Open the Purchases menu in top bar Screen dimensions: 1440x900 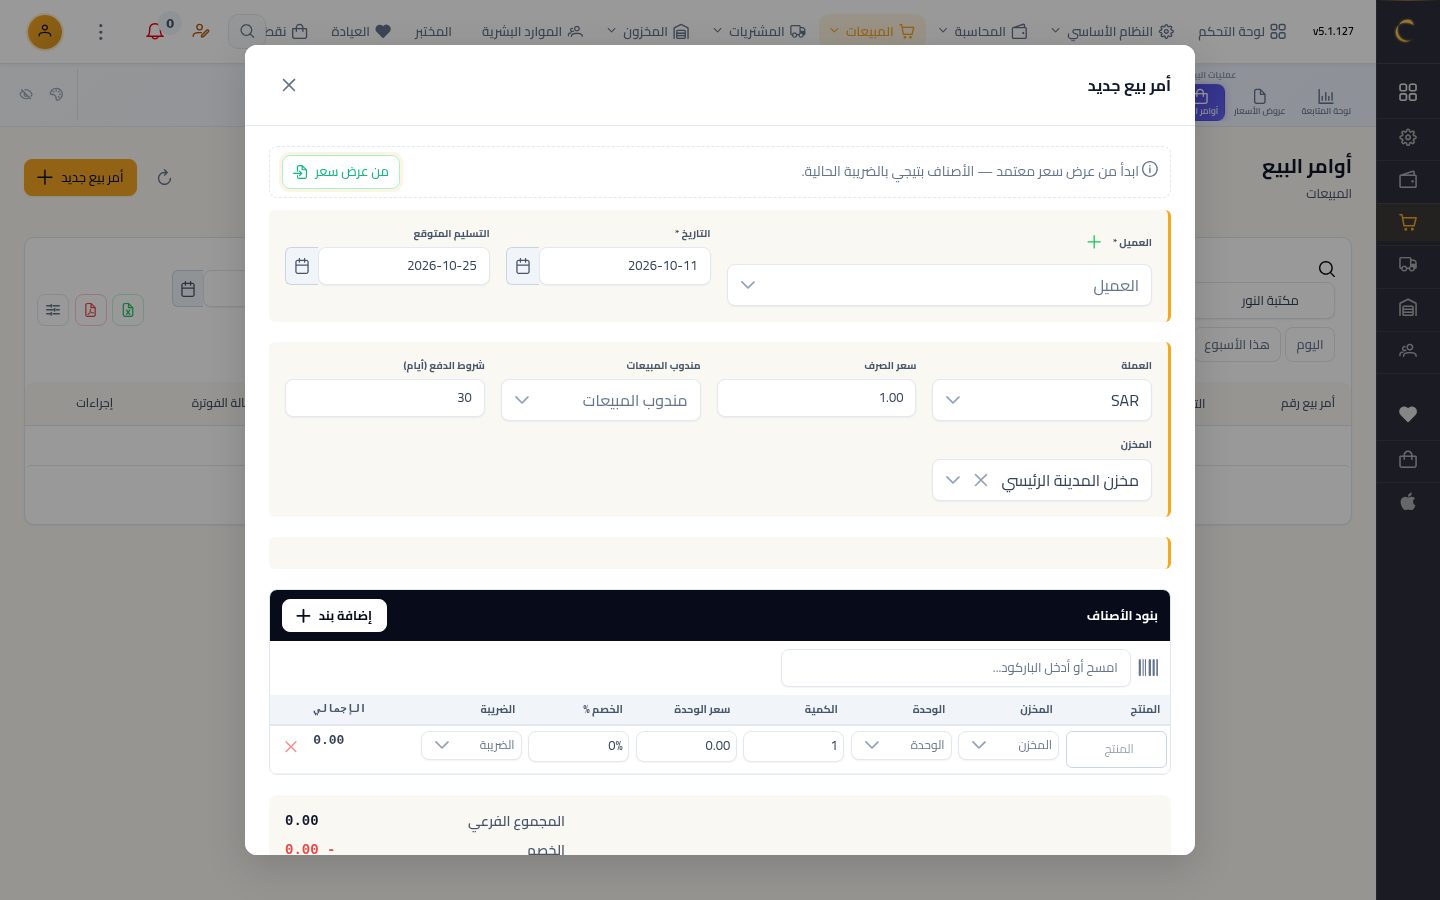[x=759, y=32]
